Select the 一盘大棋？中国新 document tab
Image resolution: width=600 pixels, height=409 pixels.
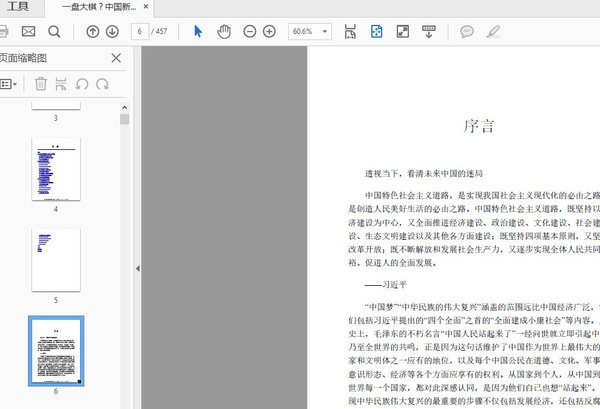[x=100, y=7]
